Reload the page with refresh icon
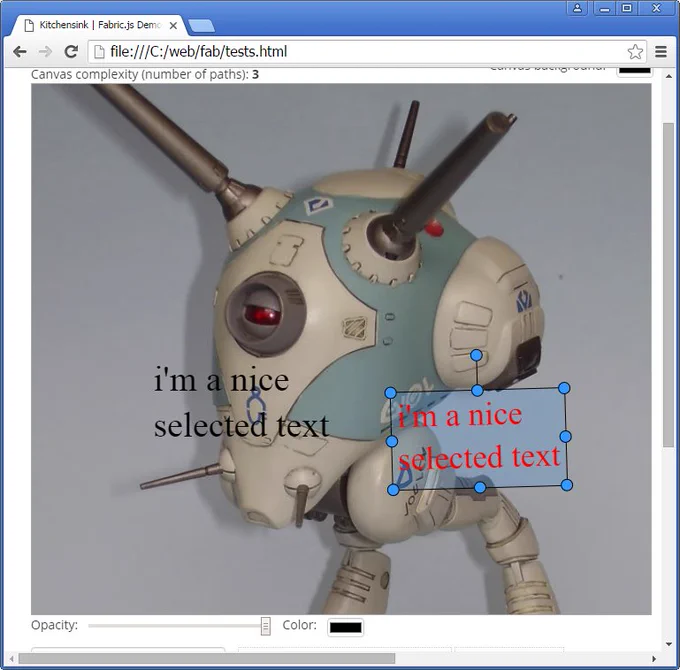This screenshot has width=680, height=670. tap(71, 52)
